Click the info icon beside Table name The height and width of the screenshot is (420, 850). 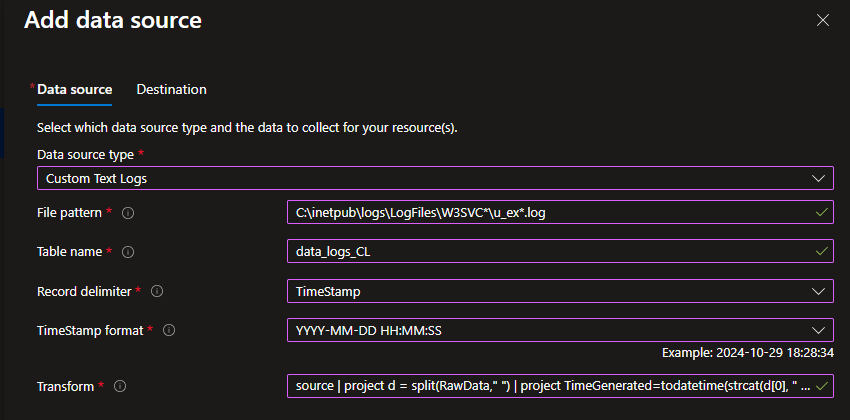128,252
